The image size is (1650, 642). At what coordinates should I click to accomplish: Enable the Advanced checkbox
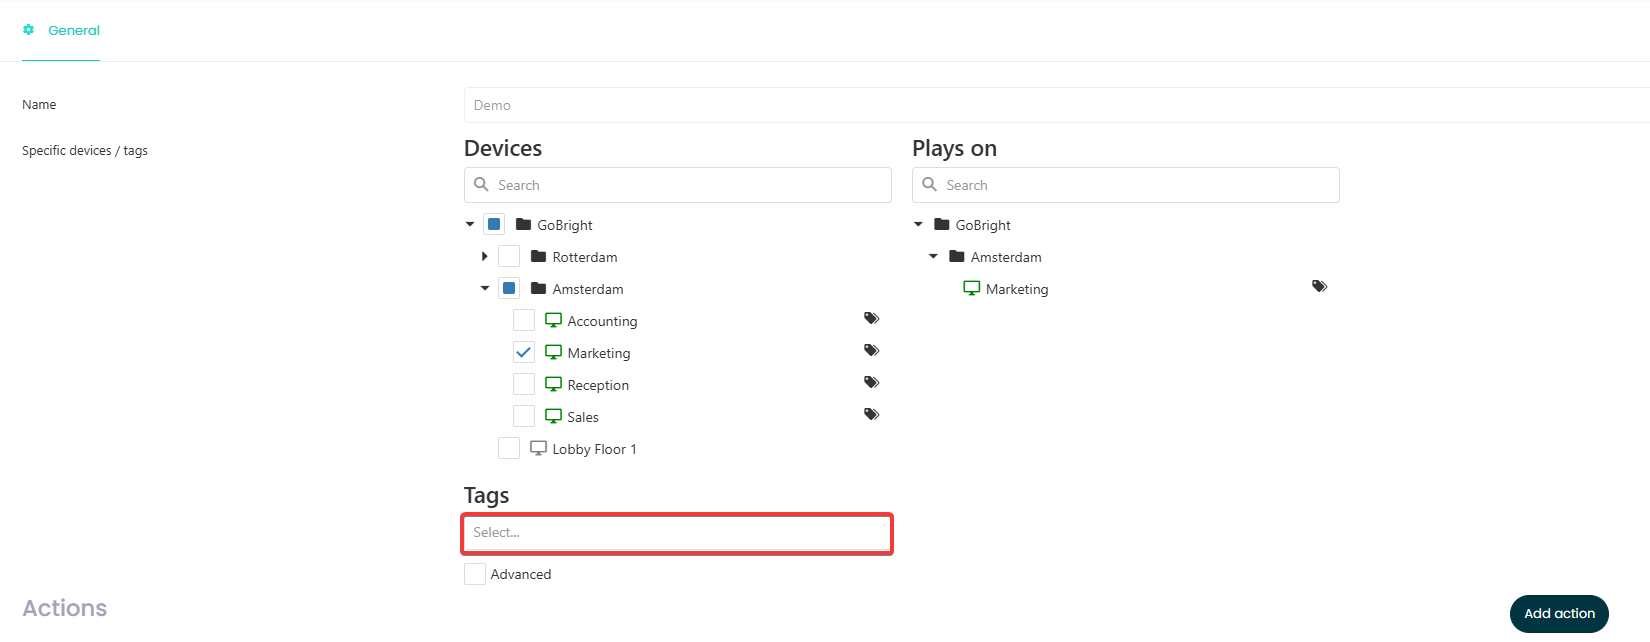pyautogui.click(x=475, y=574)
